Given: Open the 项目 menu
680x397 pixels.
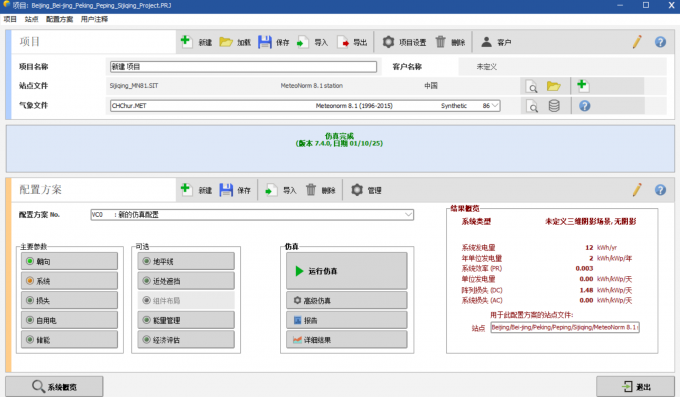Looking at the screenshot, I should (10, 19).
